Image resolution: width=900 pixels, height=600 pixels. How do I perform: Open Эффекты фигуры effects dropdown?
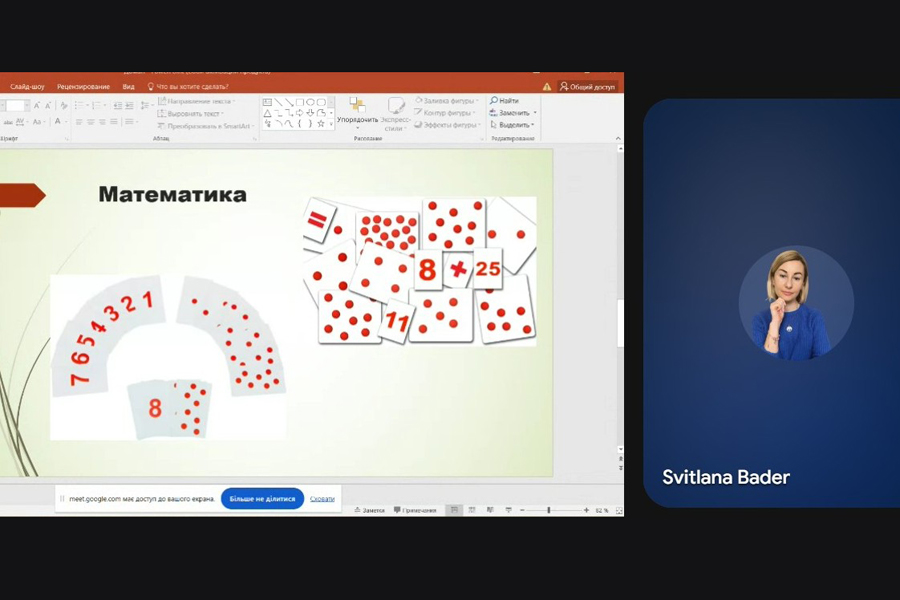pos(447,125)
